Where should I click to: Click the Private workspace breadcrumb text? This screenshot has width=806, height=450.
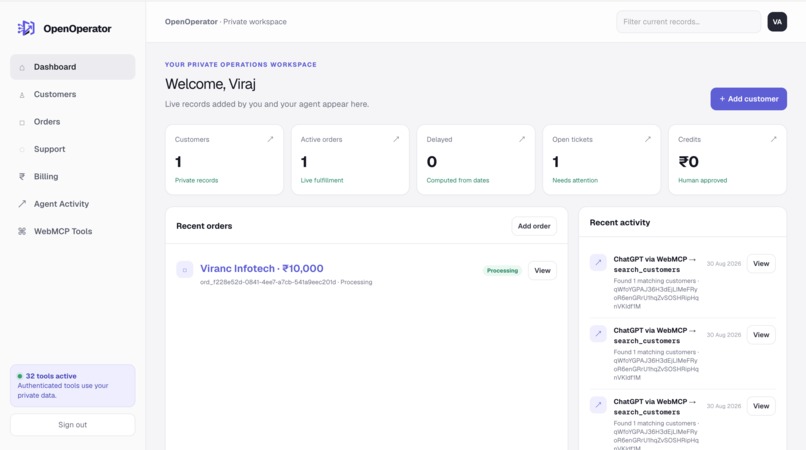[x=255, y=22]
